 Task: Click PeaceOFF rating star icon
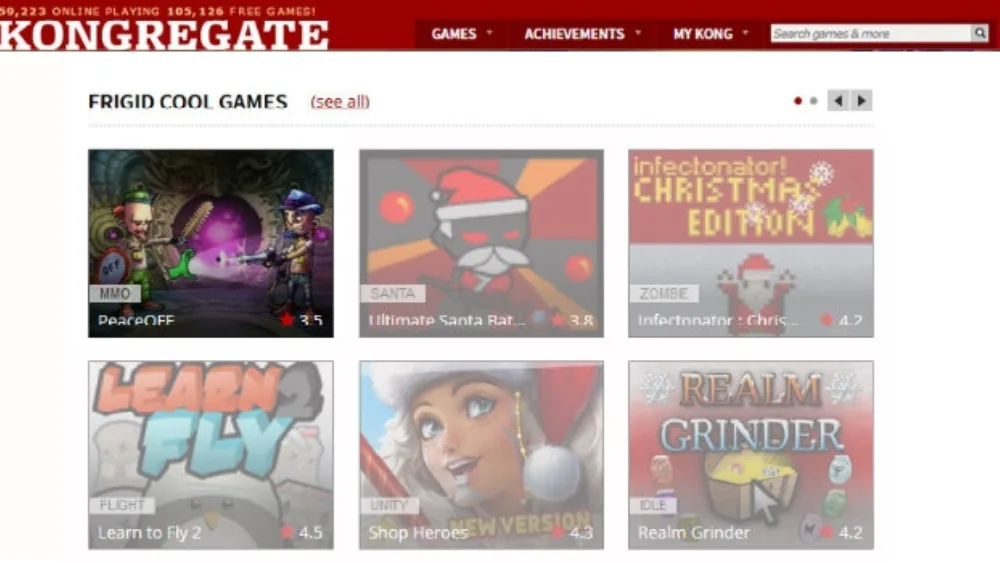pyautogui.click(x=287, y=319)
